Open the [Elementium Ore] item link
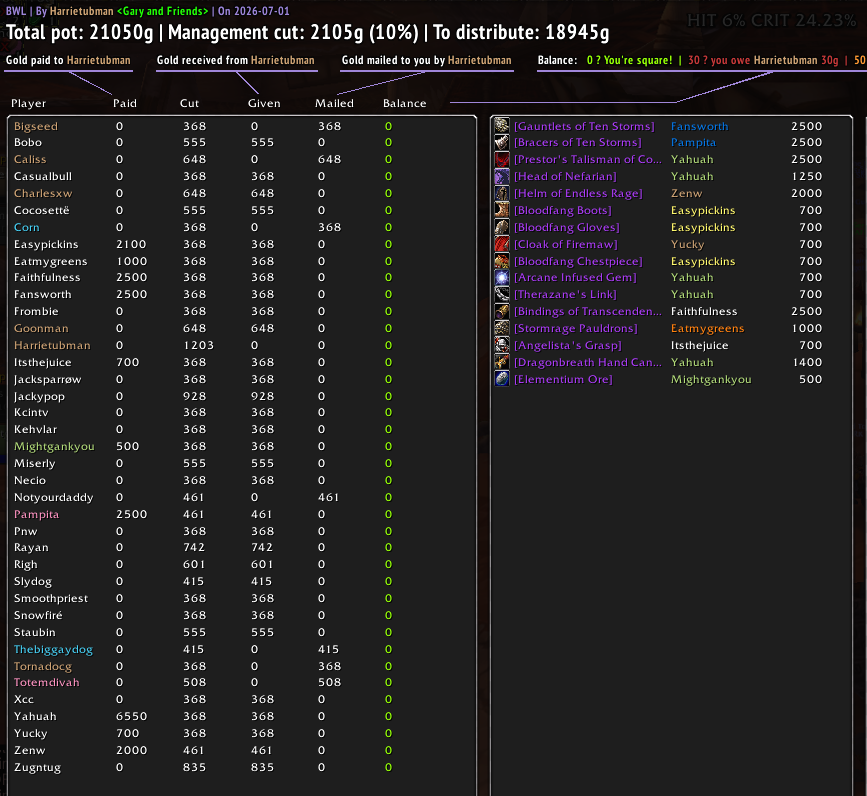This screenshot has width=867, height=796. pos(563,379)
